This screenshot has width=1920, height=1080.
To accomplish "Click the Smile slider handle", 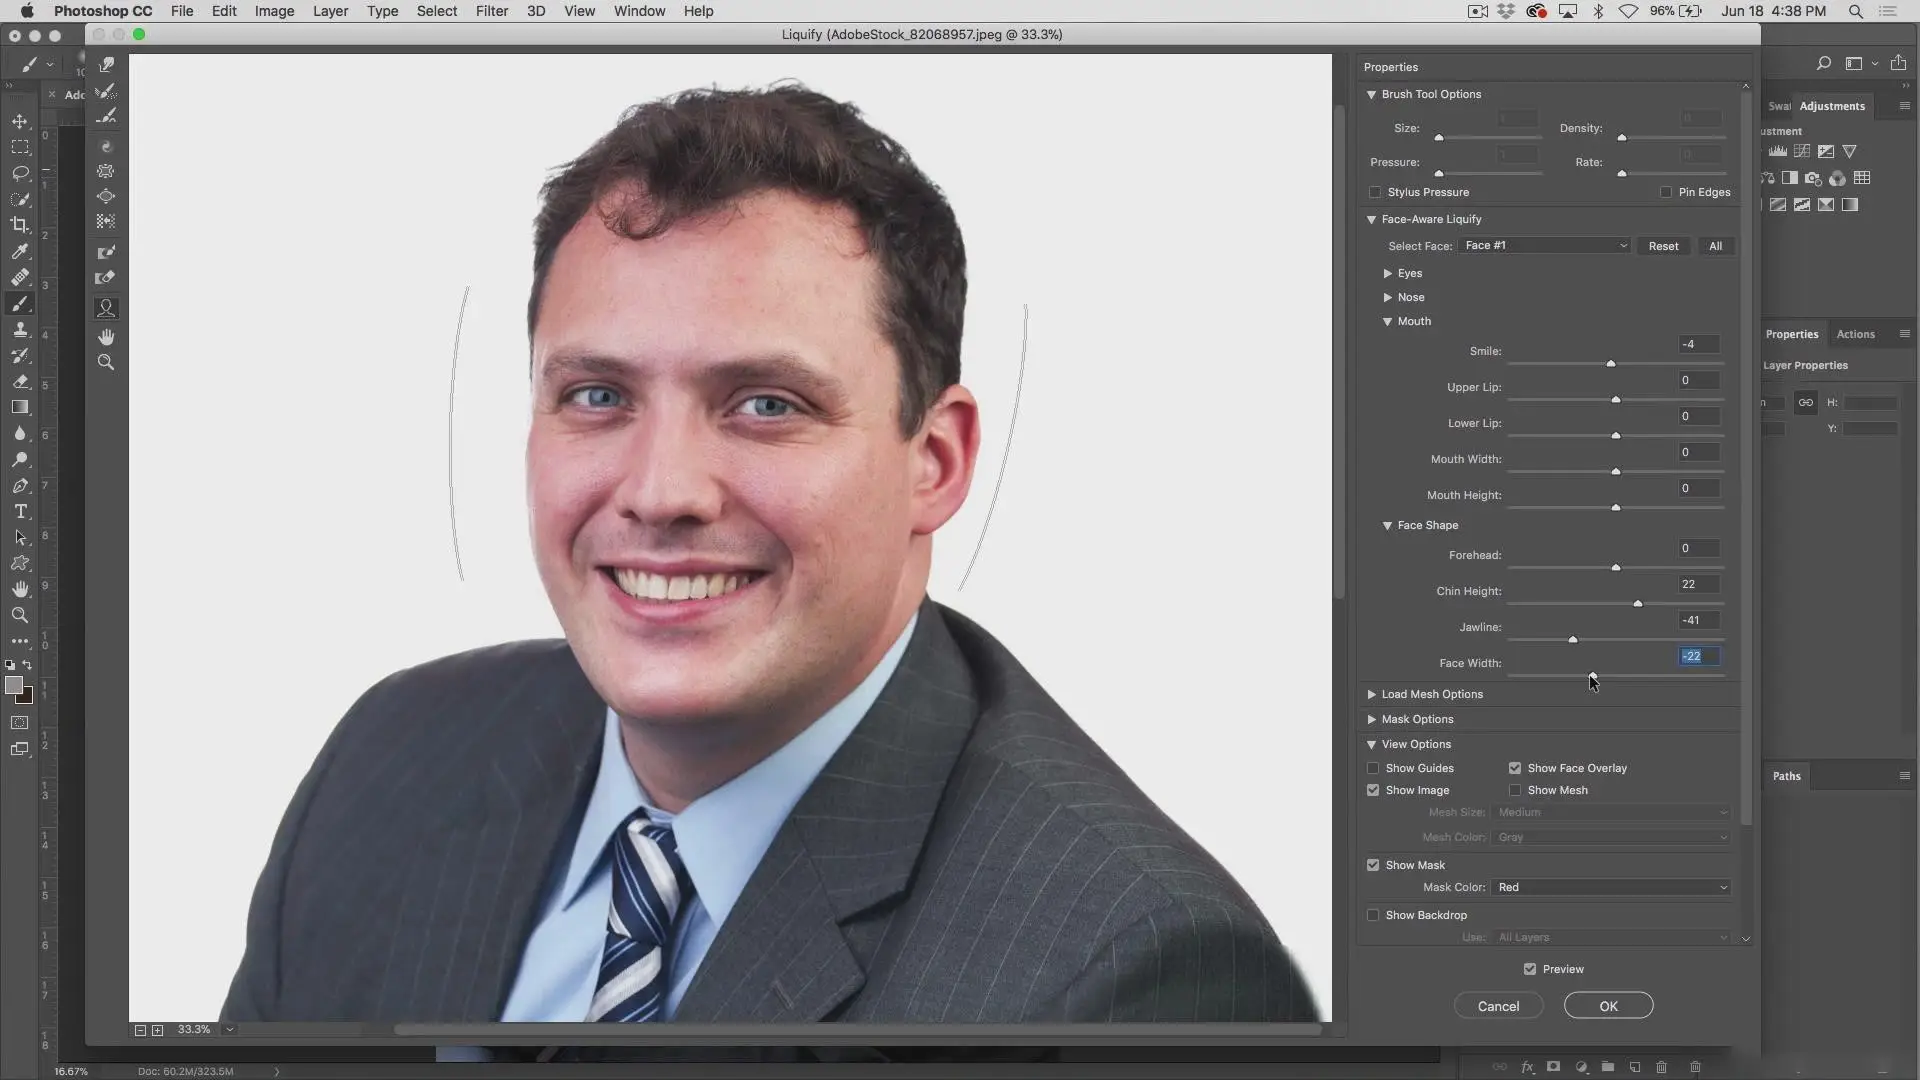I will click(x=1610, y=363).
